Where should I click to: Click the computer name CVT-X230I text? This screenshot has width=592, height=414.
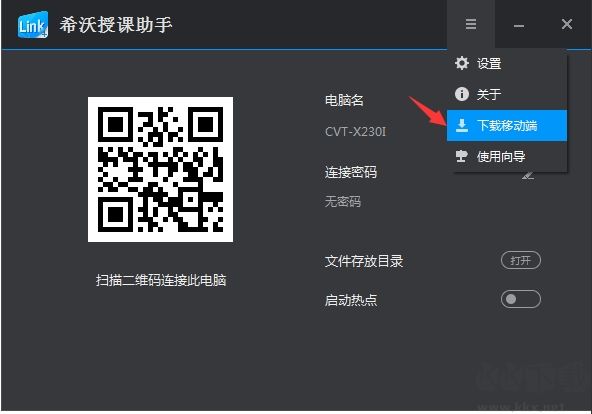pyautogui.click(x=356, y=132)
